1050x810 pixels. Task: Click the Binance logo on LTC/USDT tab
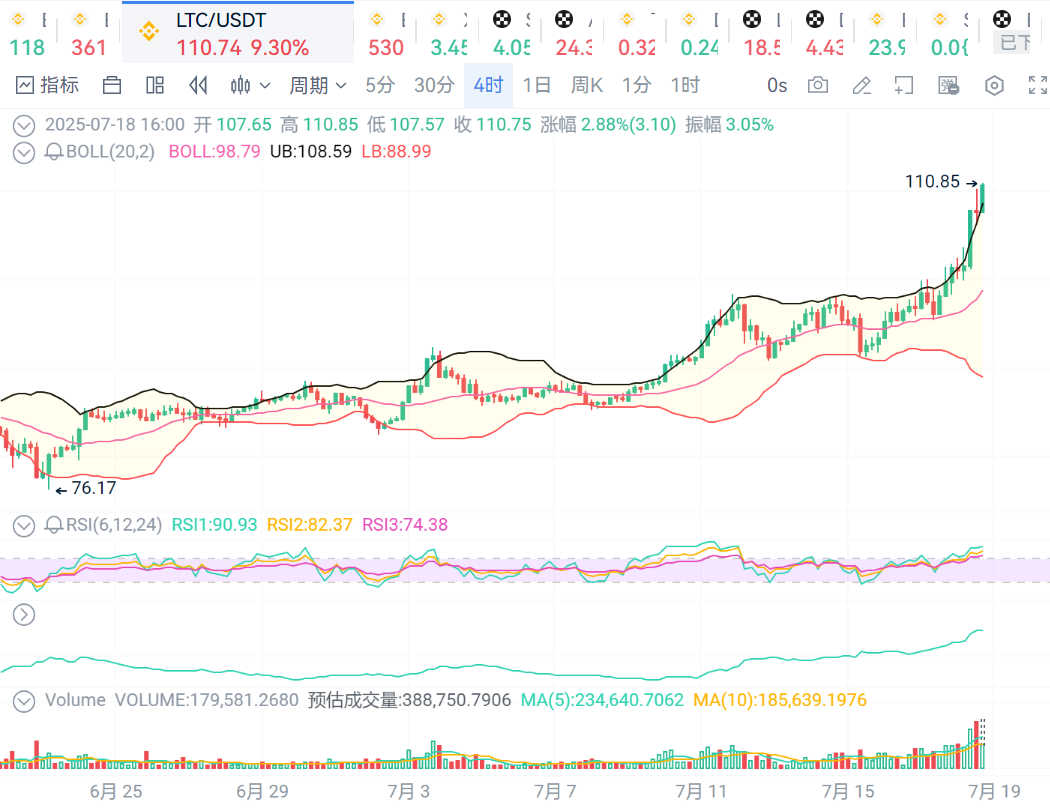149,31
